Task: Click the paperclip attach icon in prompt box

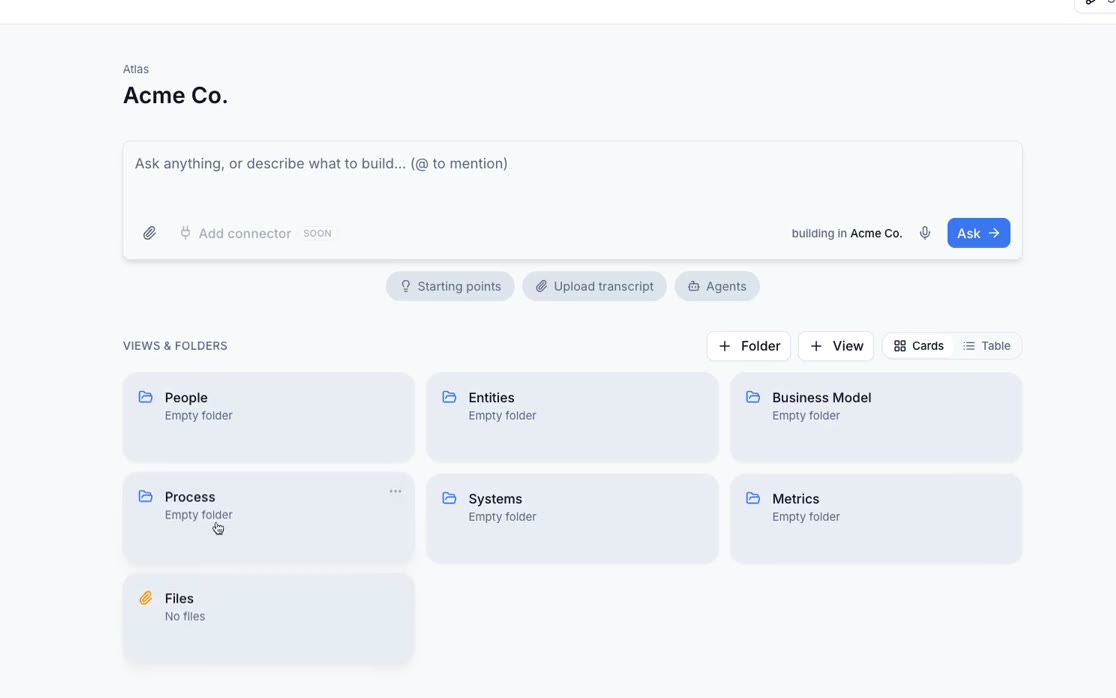Action: (149, 233)
